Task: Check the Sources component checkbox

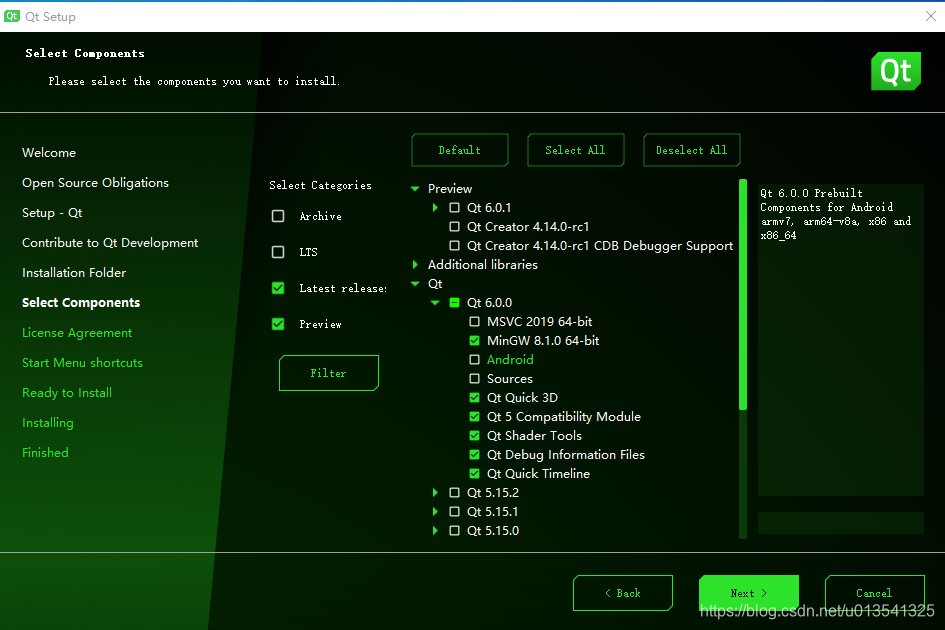Action: point(474,379)
